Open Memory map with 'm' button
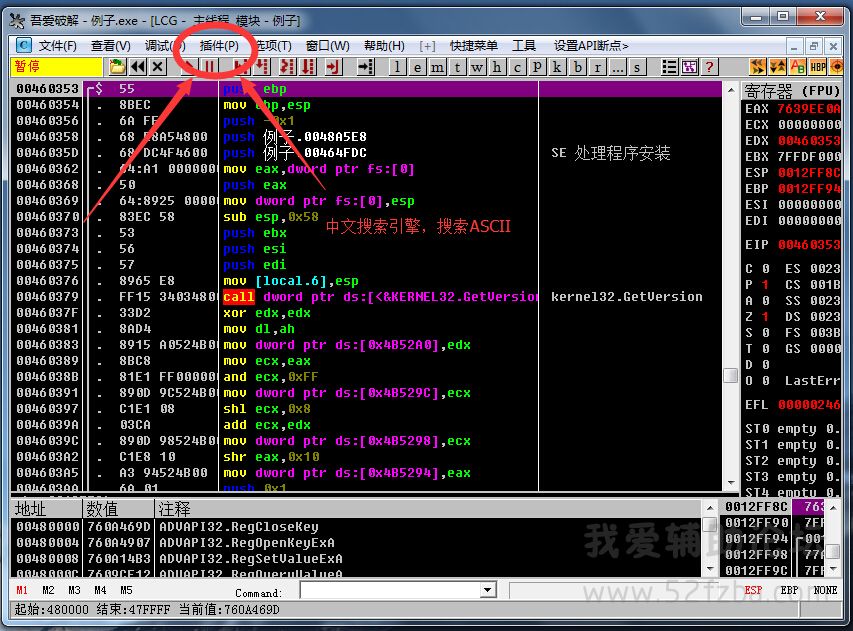Viewport: 853px width, 631px height. click(437, 67)
